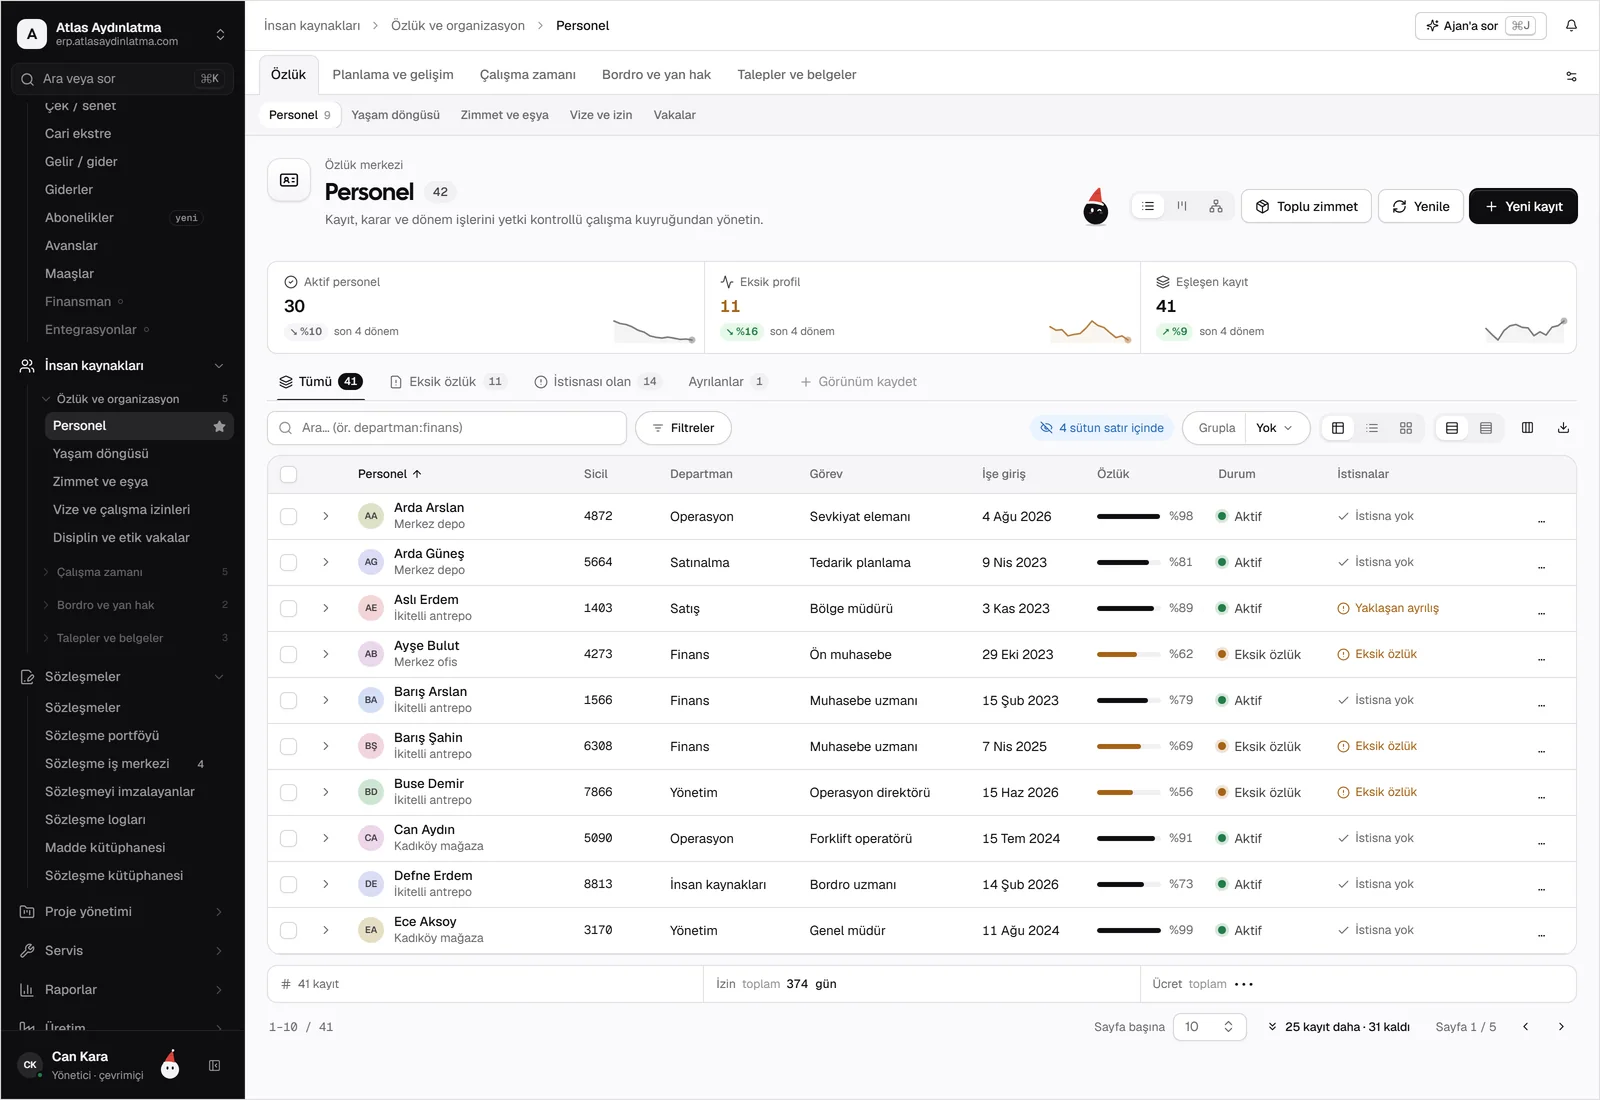Screen dimensions: 1600x1100
Task: Show the org chart hierarchy view
Action: click(x=1216, y=206)
